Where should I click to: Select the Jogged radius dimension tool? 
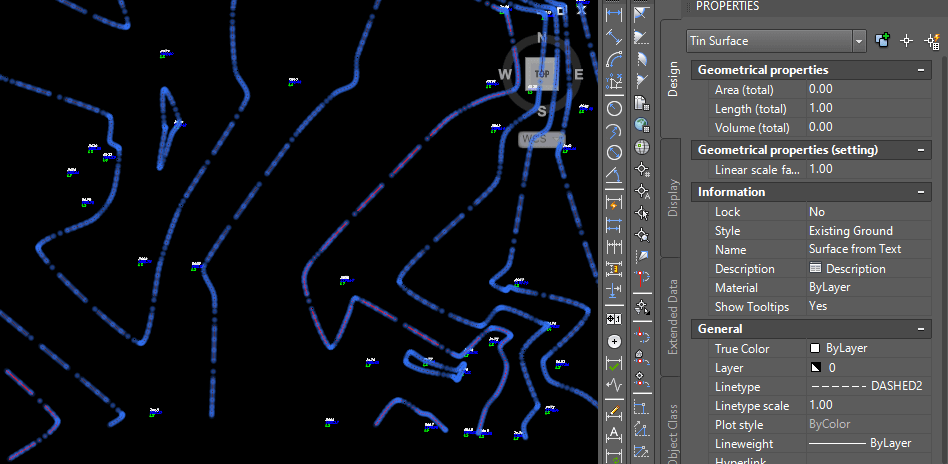coord(614,131)
